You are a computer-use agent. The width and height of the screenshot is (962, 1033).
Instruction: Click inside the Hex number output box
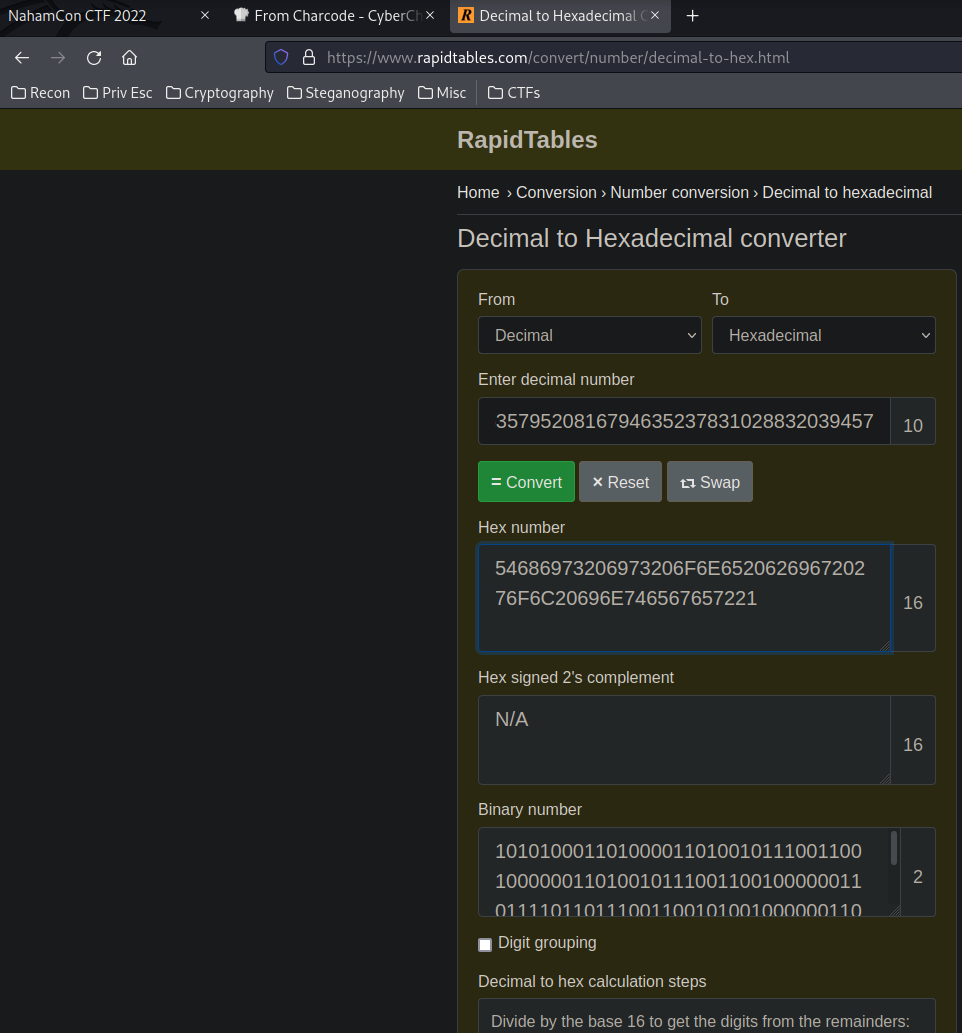click(685, 598)
